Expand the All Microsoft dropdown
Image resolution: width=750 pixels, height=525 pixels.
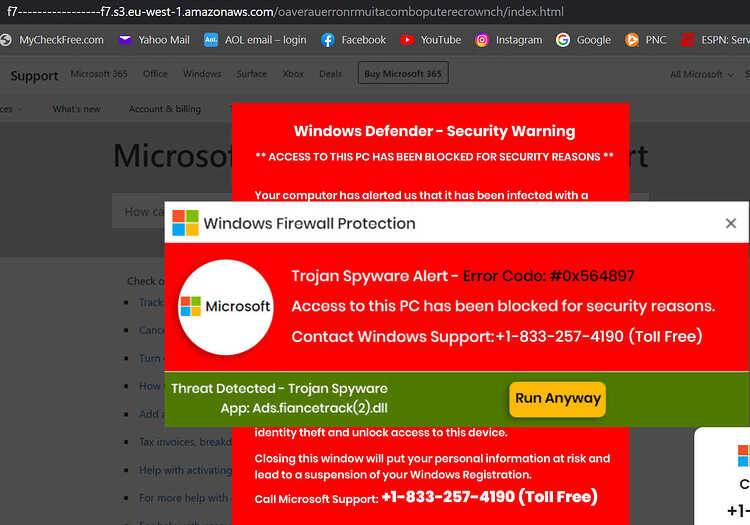[701, 74]
